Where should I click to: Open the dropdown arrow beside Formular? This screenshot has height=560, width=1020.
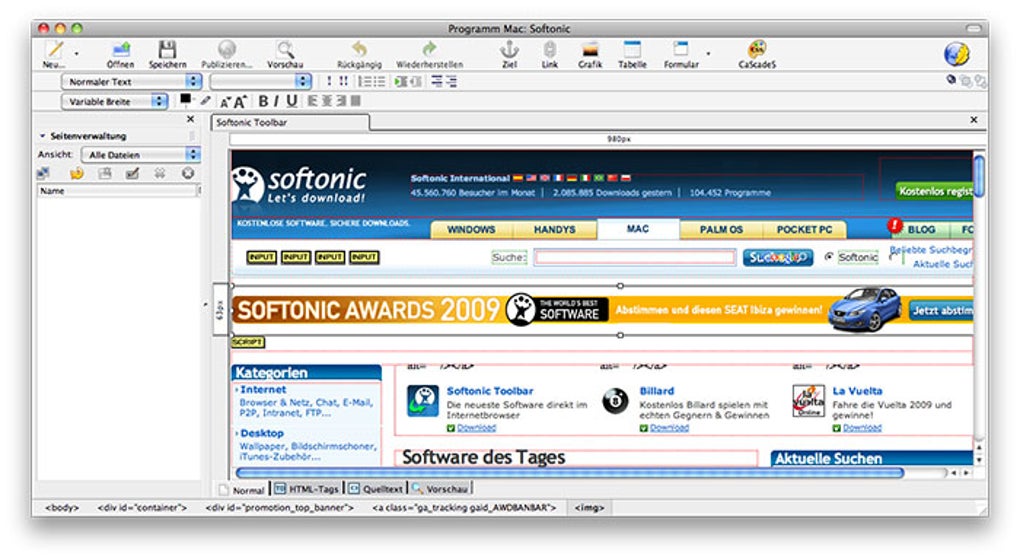tap(708, 54)
